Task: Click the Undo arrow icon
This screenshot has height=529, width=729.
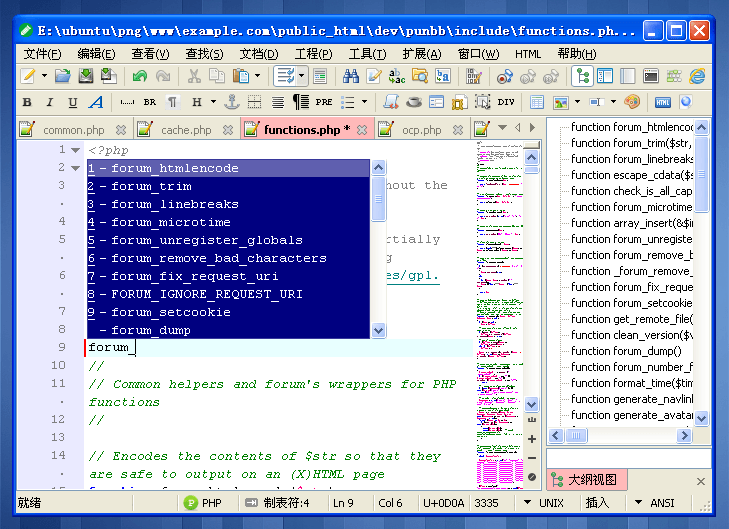Action: click(139, 76)
